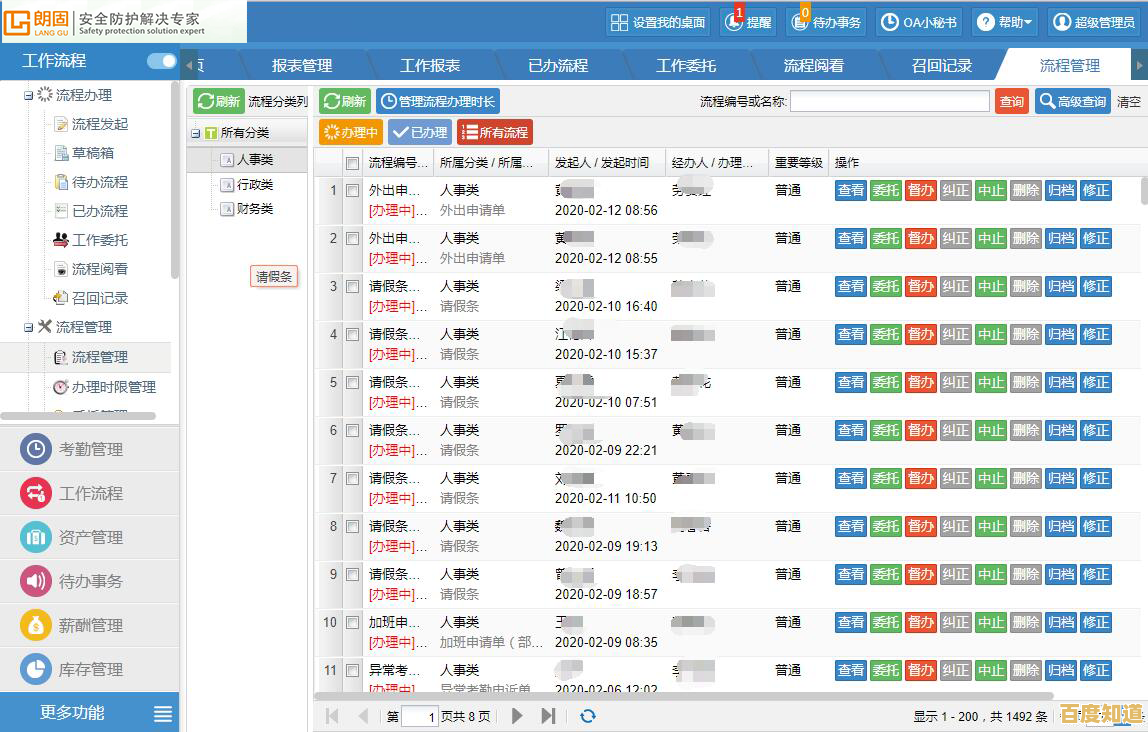Click inside the page number input box

[420, 715]
